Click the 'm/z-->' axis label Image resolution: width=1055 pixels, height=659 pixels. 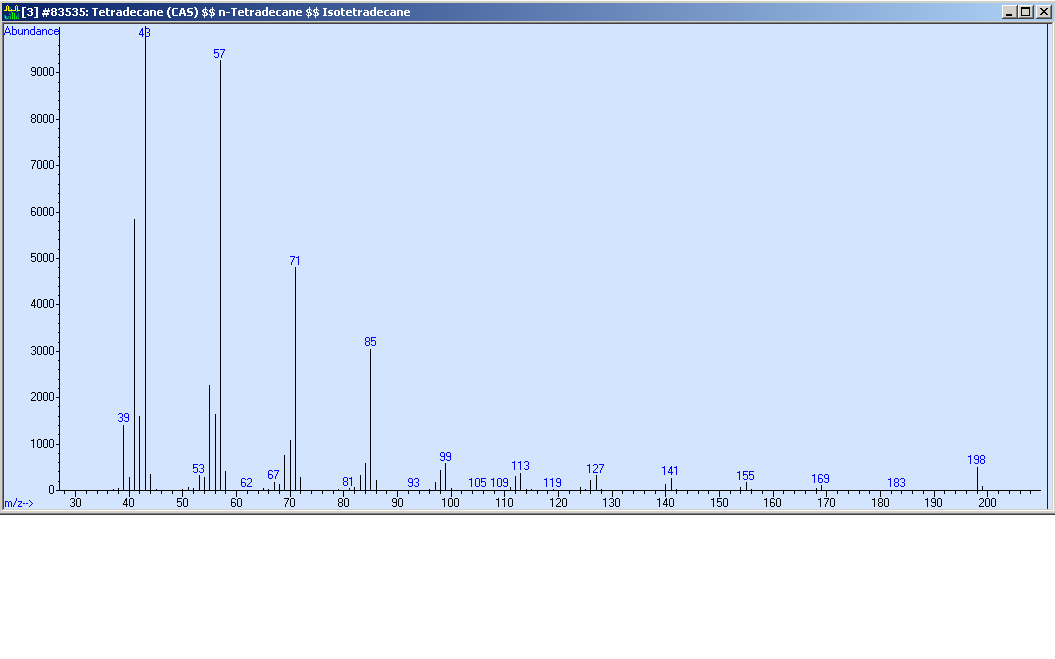(x=18, y=503)
